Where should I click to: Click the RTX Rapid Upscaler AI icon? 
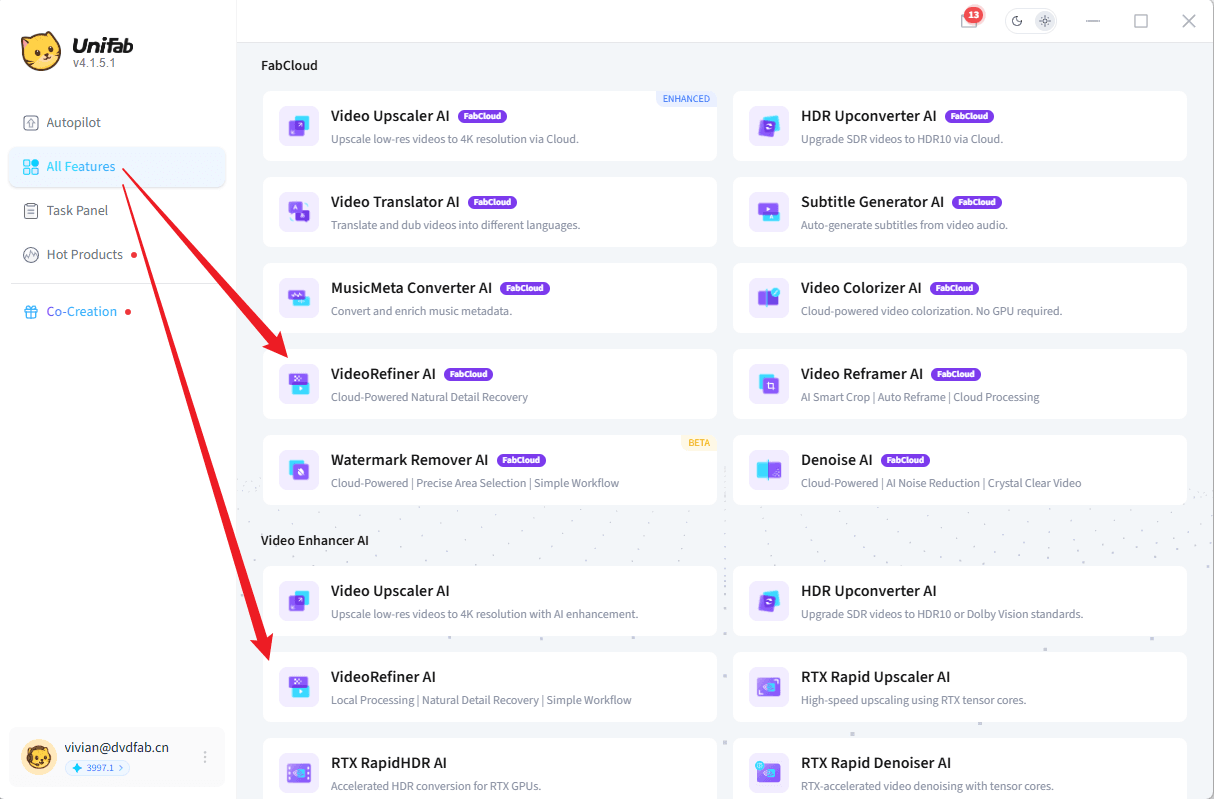click(769, 687)
